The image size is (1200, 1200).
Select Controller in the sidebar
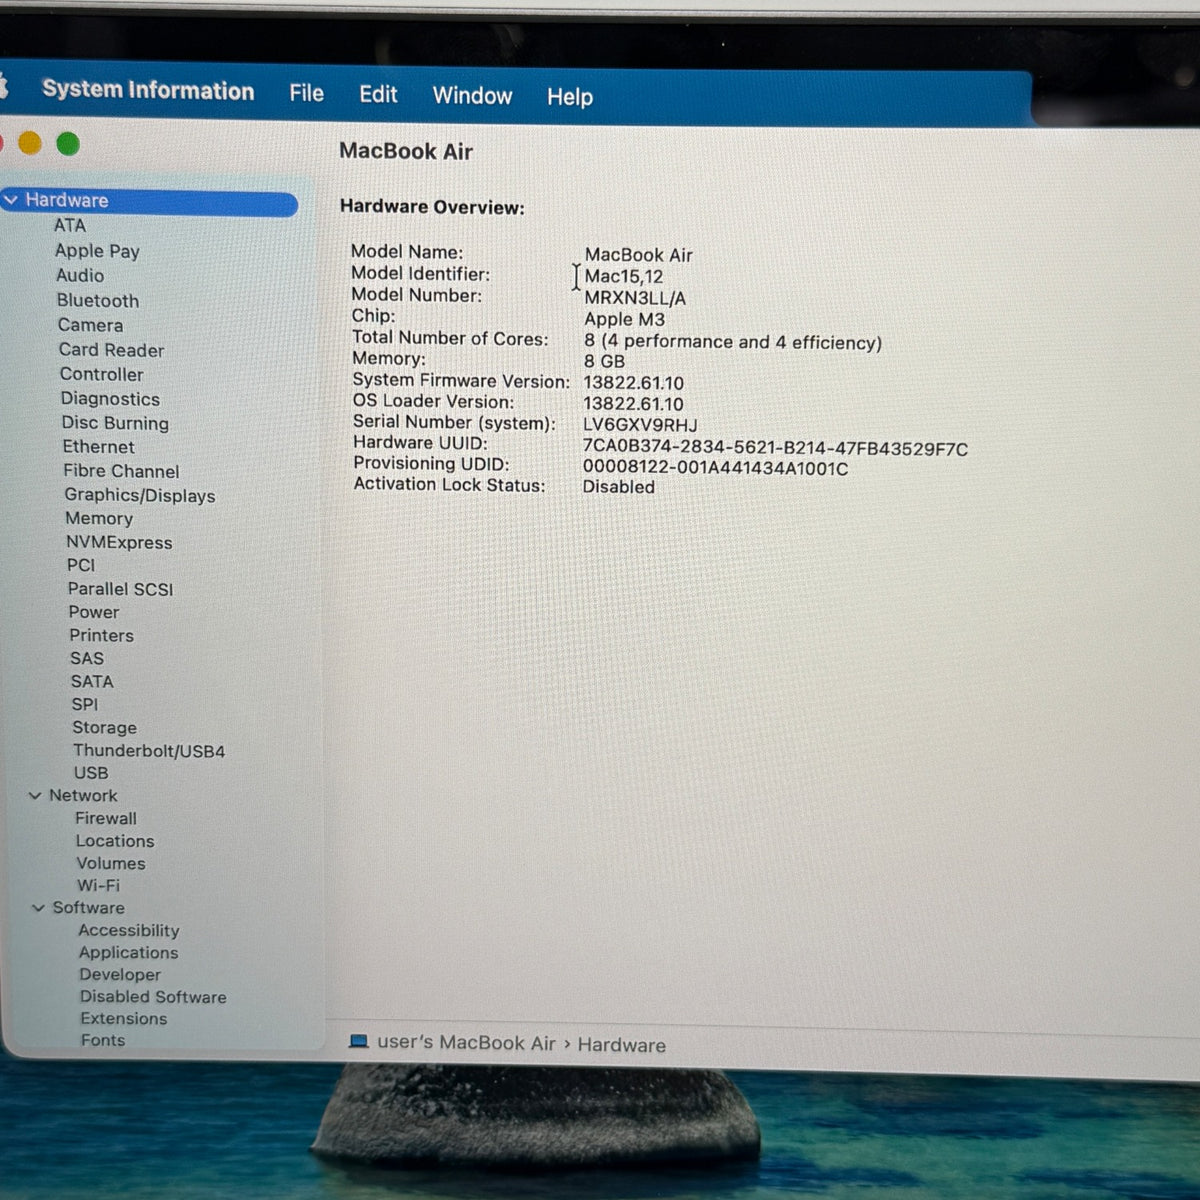pyautogui.click(x=101, y=374)
